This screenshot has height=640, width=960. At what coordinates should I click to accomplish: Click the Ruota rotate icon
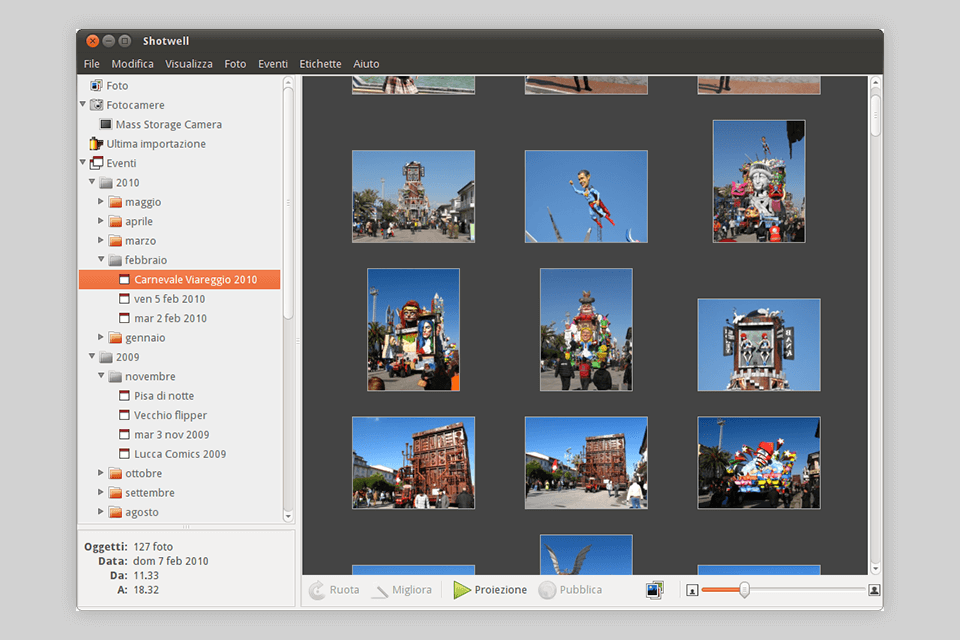coord(317,590)
